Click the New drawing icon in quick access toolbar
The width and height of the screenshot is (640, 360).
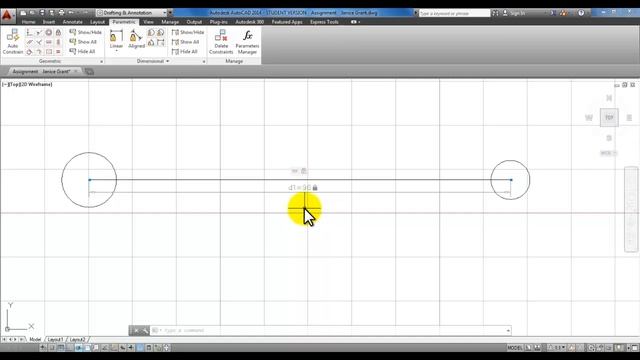point(23,13)
